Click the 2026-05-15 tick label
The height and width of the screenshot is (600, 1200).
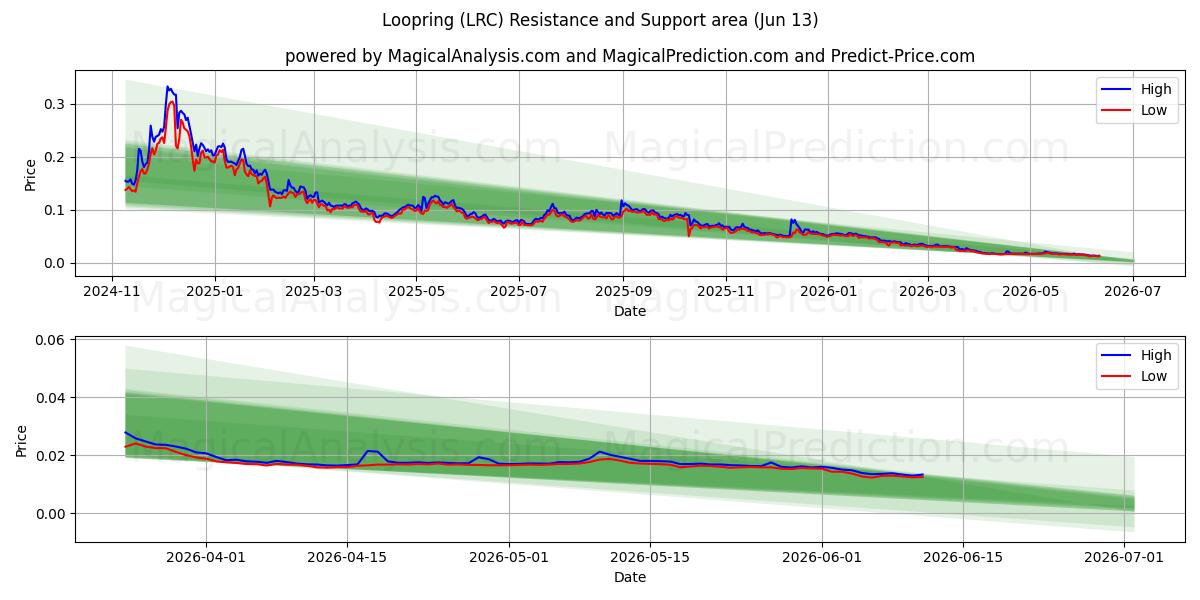pos(651,557)
